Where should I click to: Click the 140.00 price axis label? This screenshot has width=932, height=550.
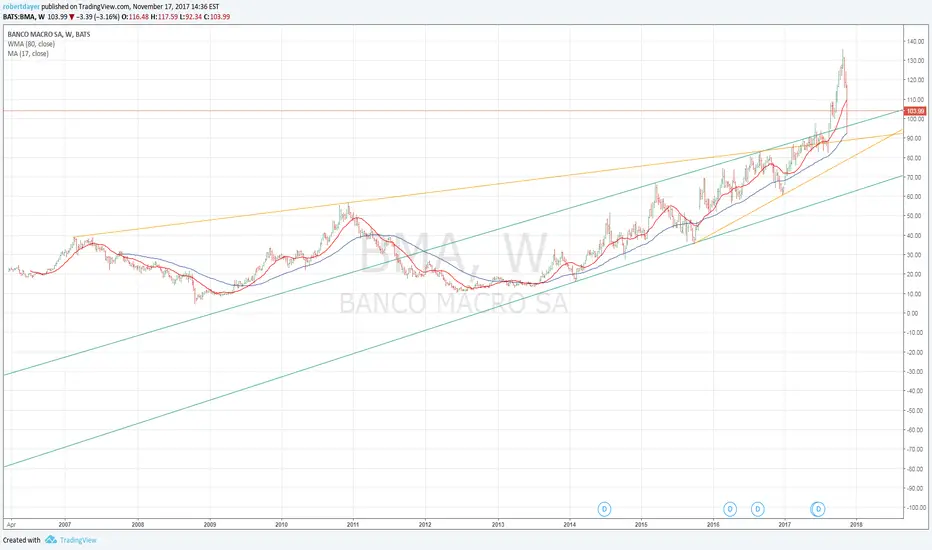(x=915, y=42)
